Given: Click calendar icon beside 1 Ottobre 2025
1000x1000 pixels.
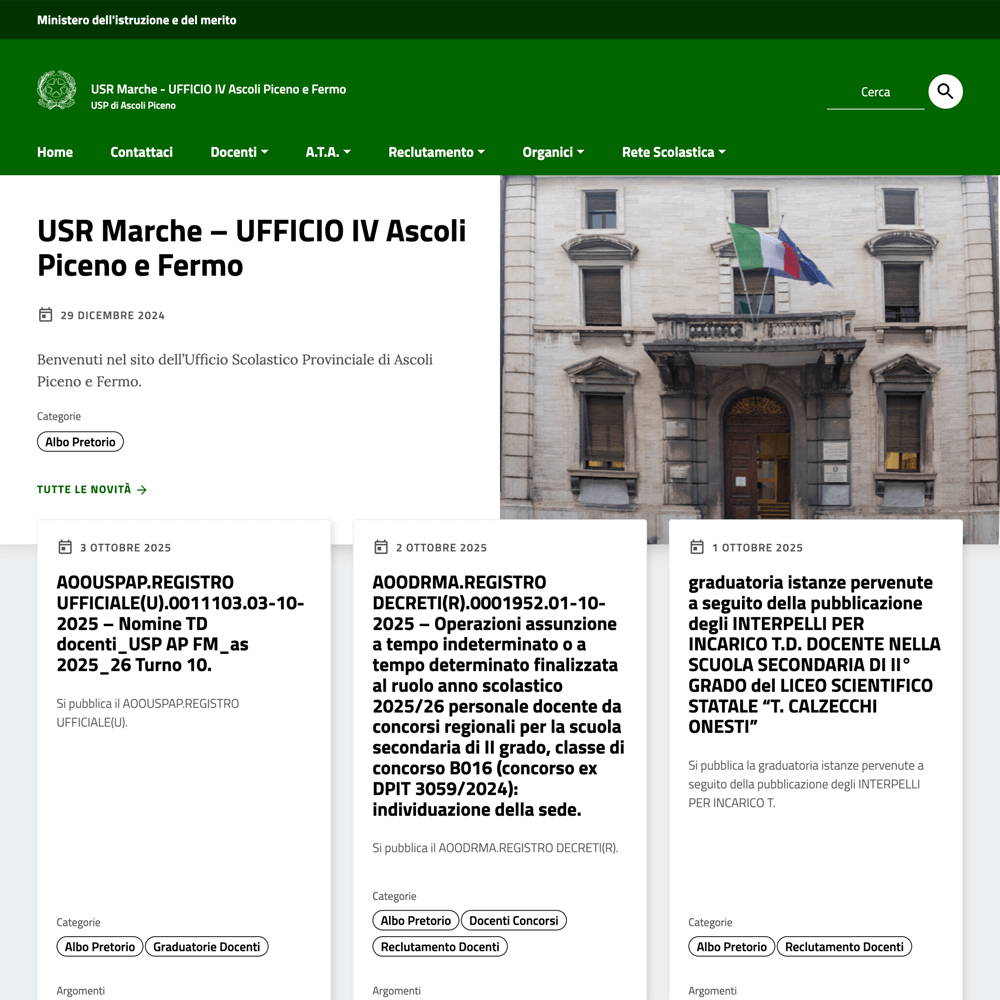Looking at the screenshot, I should click(x=697, y=547).
